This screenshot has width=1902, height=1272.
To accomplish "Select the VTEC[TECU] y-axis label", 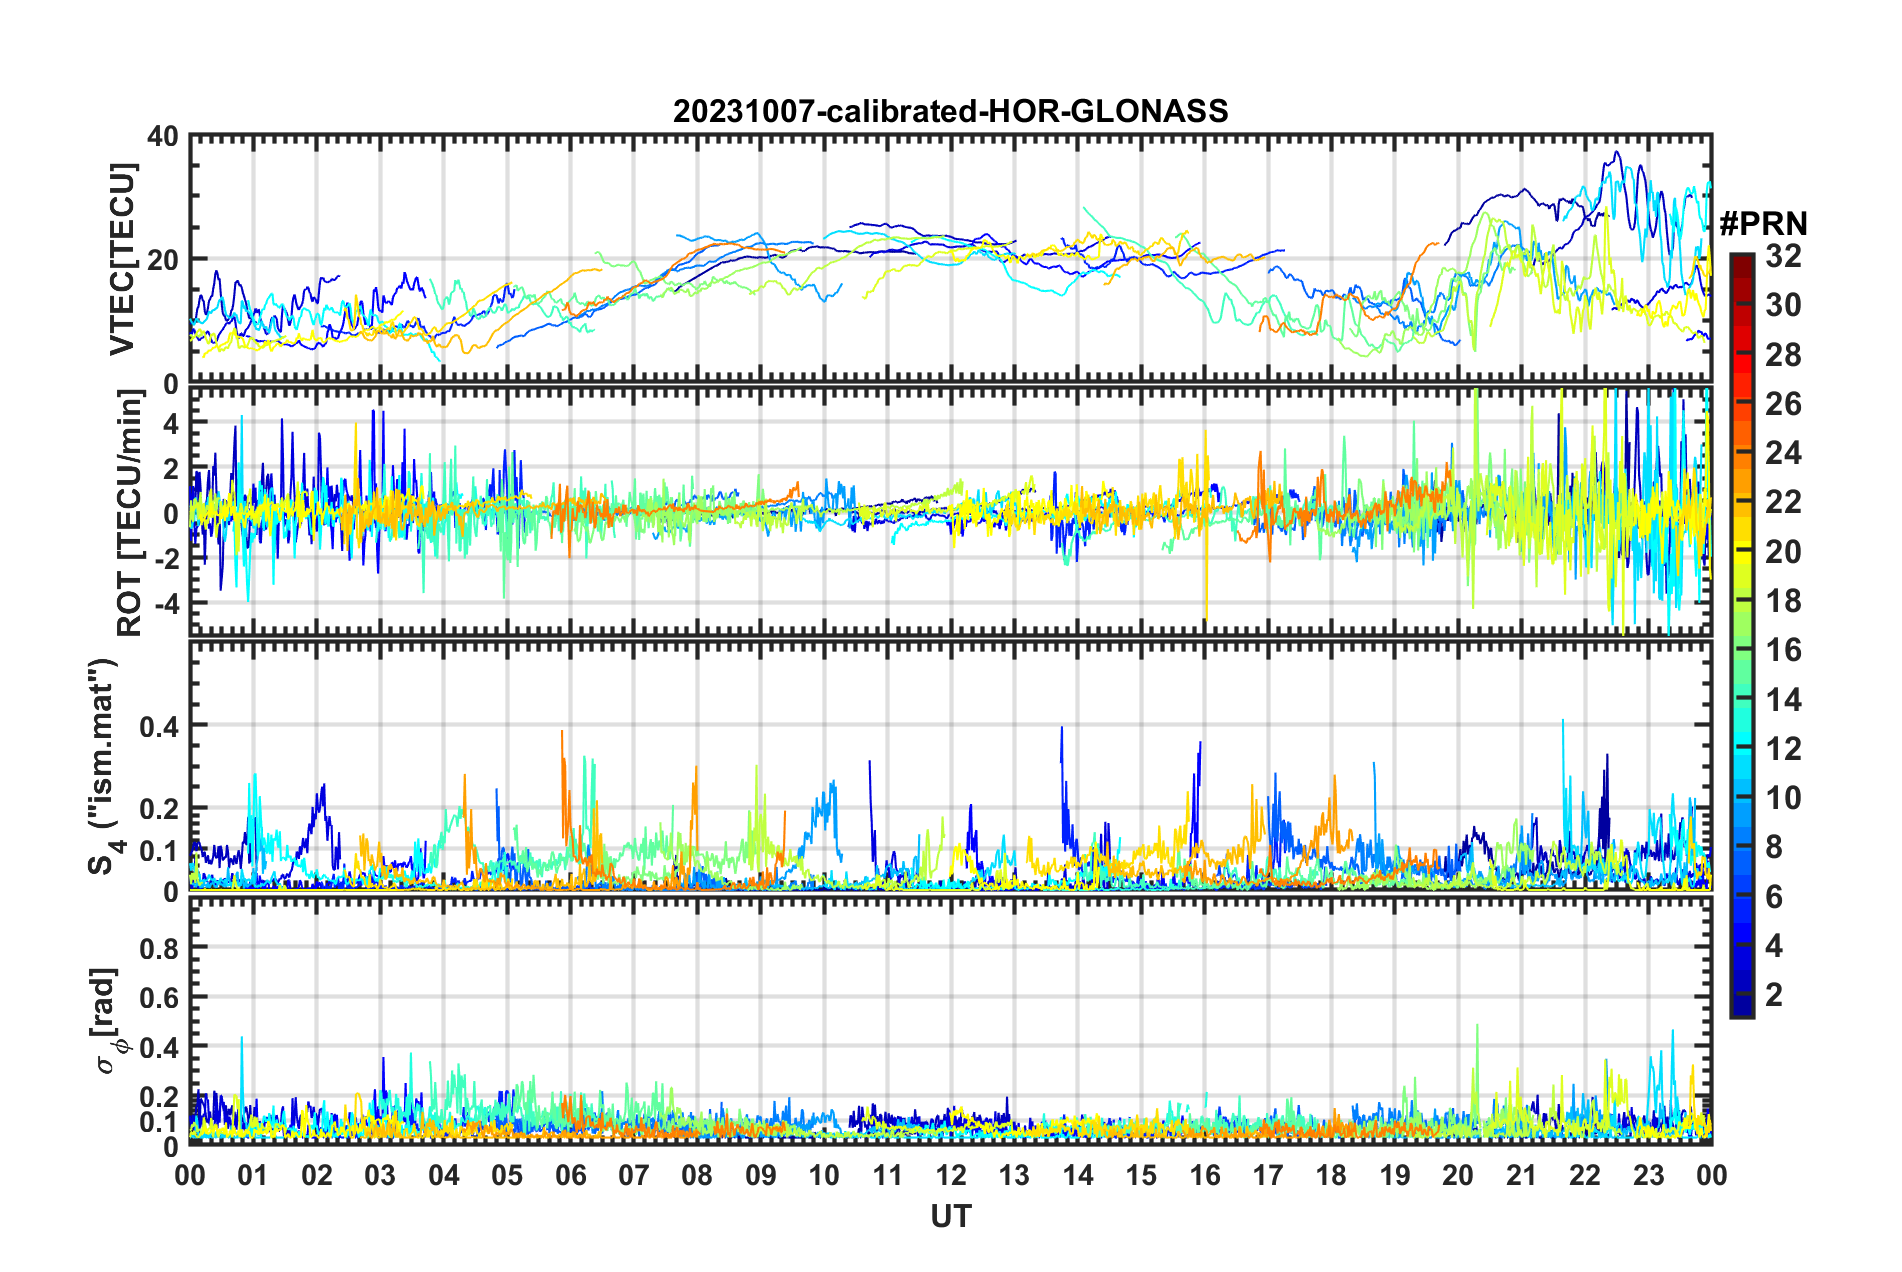I will [122, 259].
